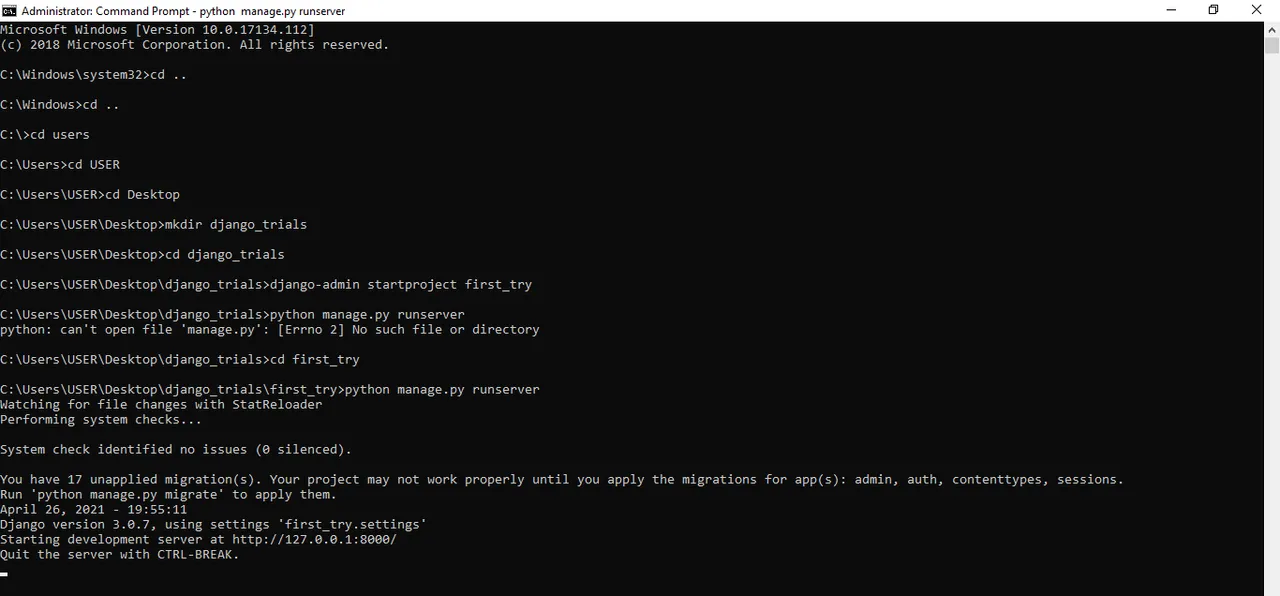The image size is (1280, 596).
Task: Click the 'System check identified no issues' line
Action: point(175,449)
